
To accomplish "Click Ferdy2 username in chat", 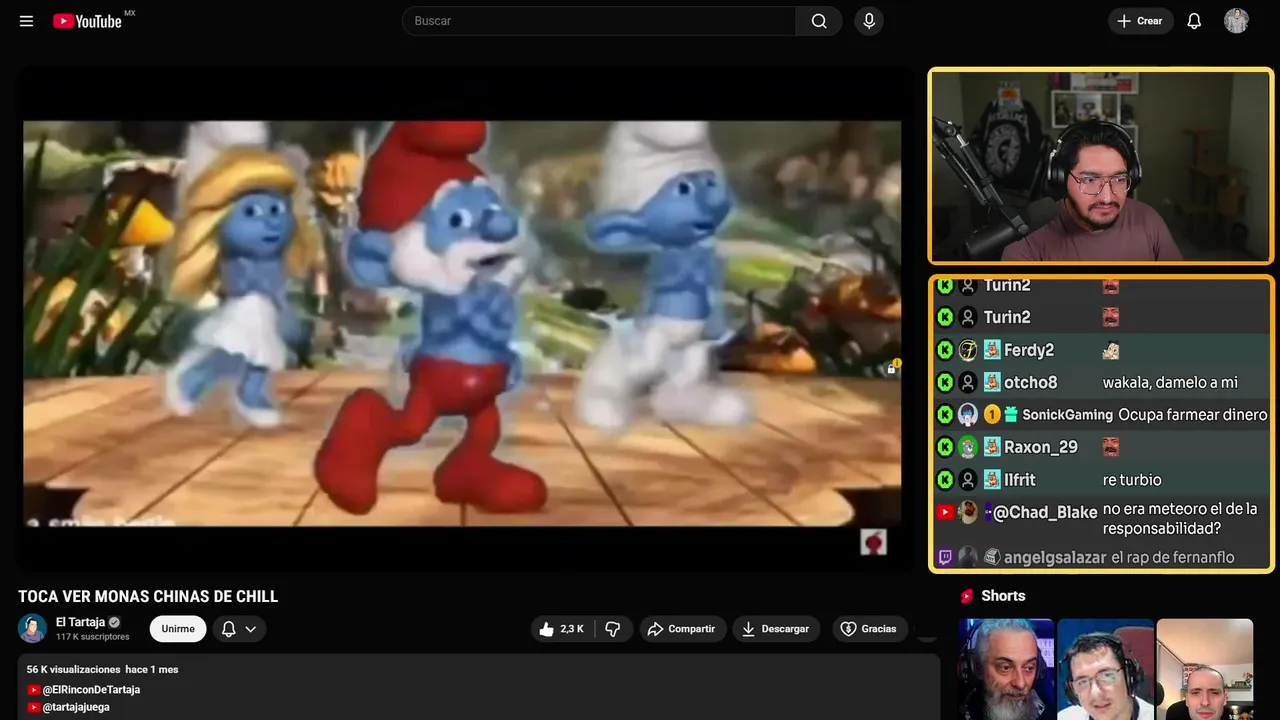I will pyautogui.click(x=1029, y=350).
